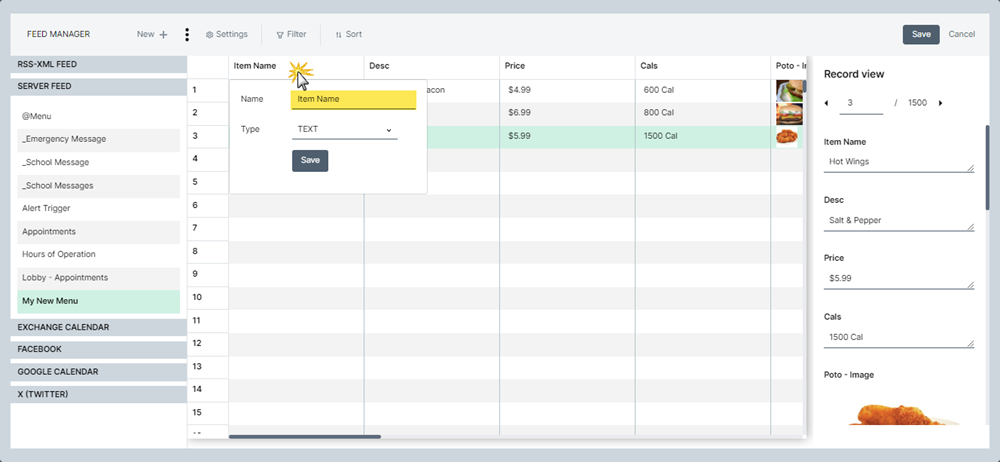This screenshot has height=462, width=1000.
Task: Click Save in the column popup
Action: click(x=310, y=161)
